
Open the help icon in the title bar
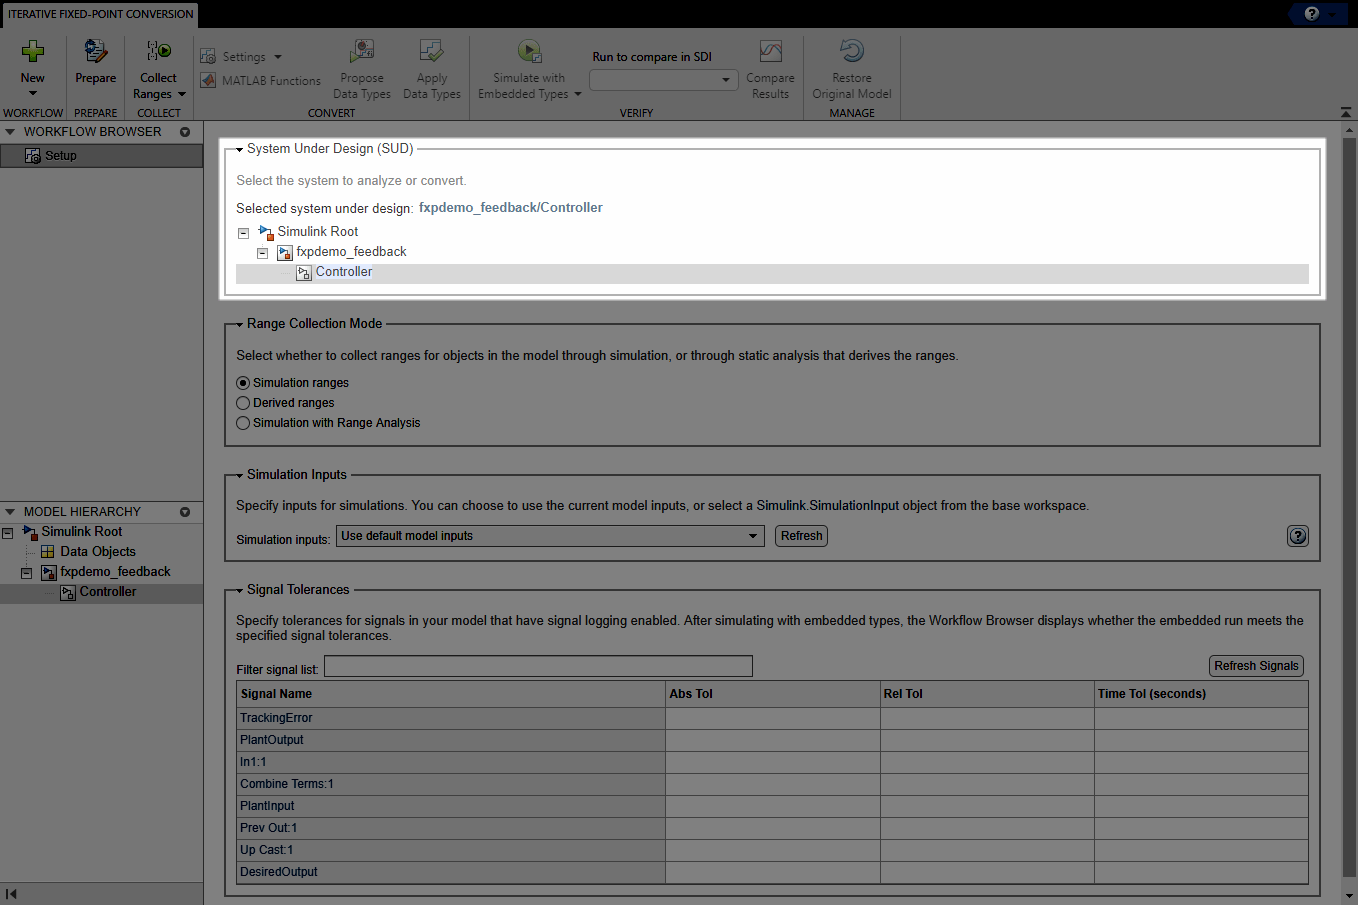click(1313, 14)
